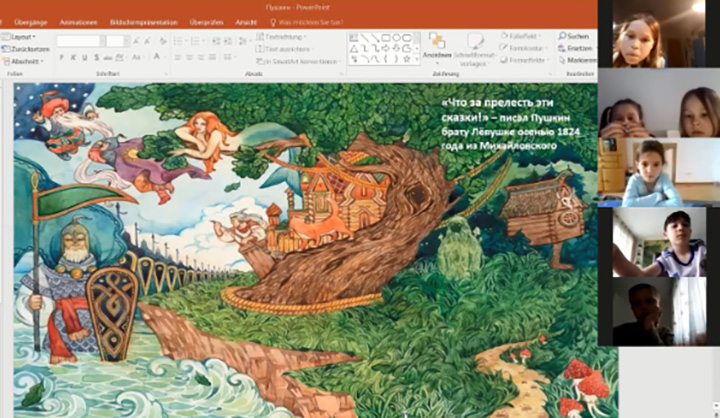This screenshot has height=418, width=720.
Task: Toggle italic (K) formatting
Action: click(x=73, y=57)
